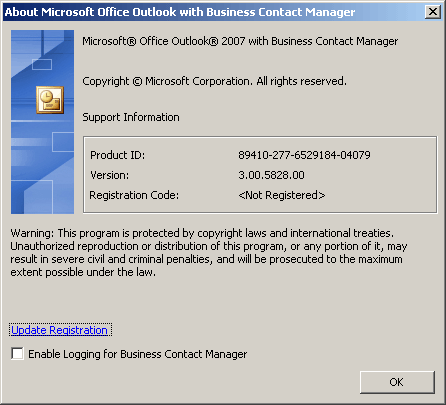Close the About dialog window
The image size is (446, 405).
pyautogui.click(x=433, y=12)
